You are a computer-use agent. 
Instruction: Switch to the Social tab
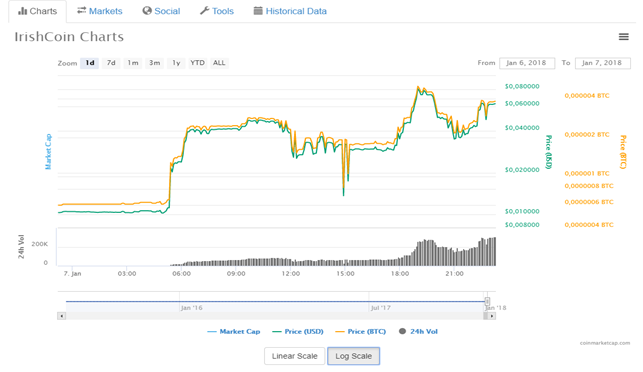tap(161, 11)
